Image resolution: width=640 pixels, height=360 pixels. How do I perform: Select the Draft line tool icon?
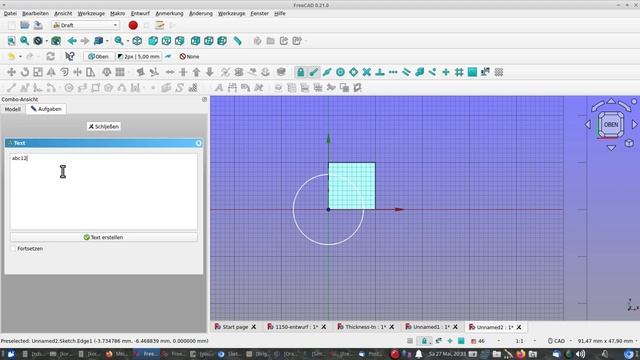click(11, 88)
